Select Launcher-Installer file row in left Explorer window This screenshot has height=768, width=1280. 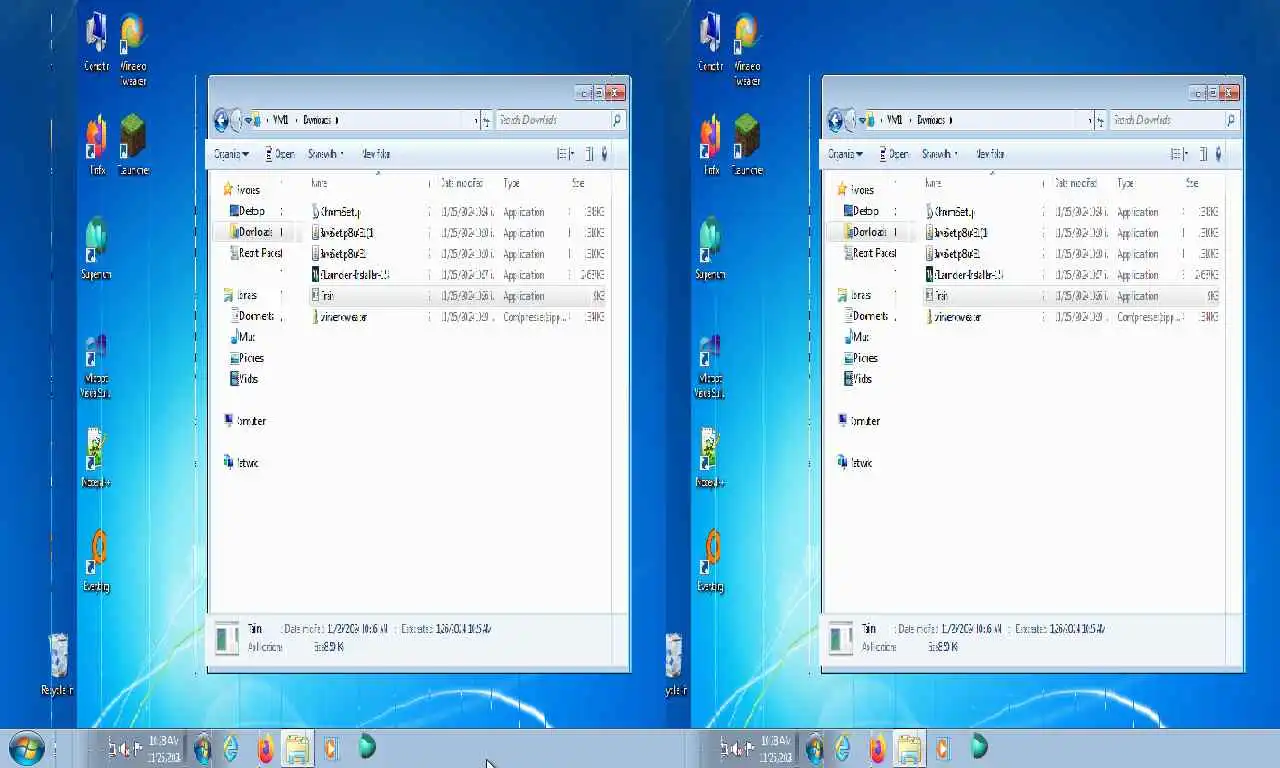[x=458, y=274]
